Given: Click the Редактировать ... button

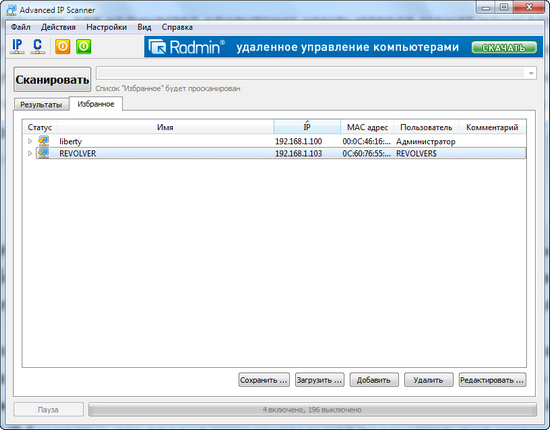Looking at the screenshot, I should point(492,380).
